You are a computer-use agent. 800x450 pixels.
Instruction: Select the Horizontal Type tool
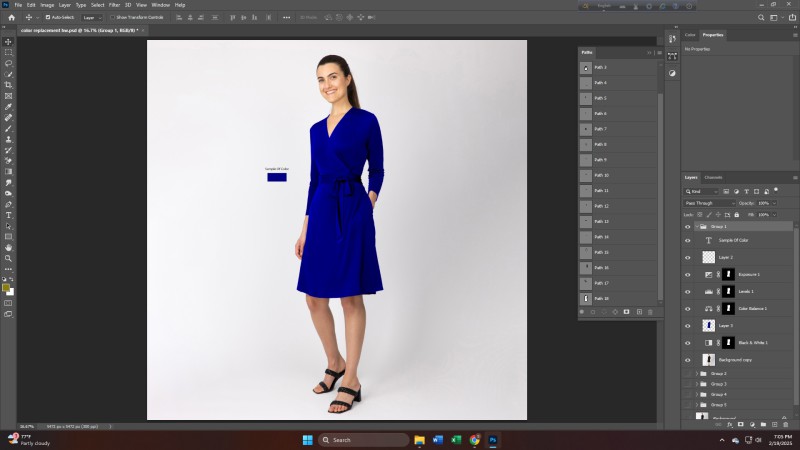coord(8,214)
